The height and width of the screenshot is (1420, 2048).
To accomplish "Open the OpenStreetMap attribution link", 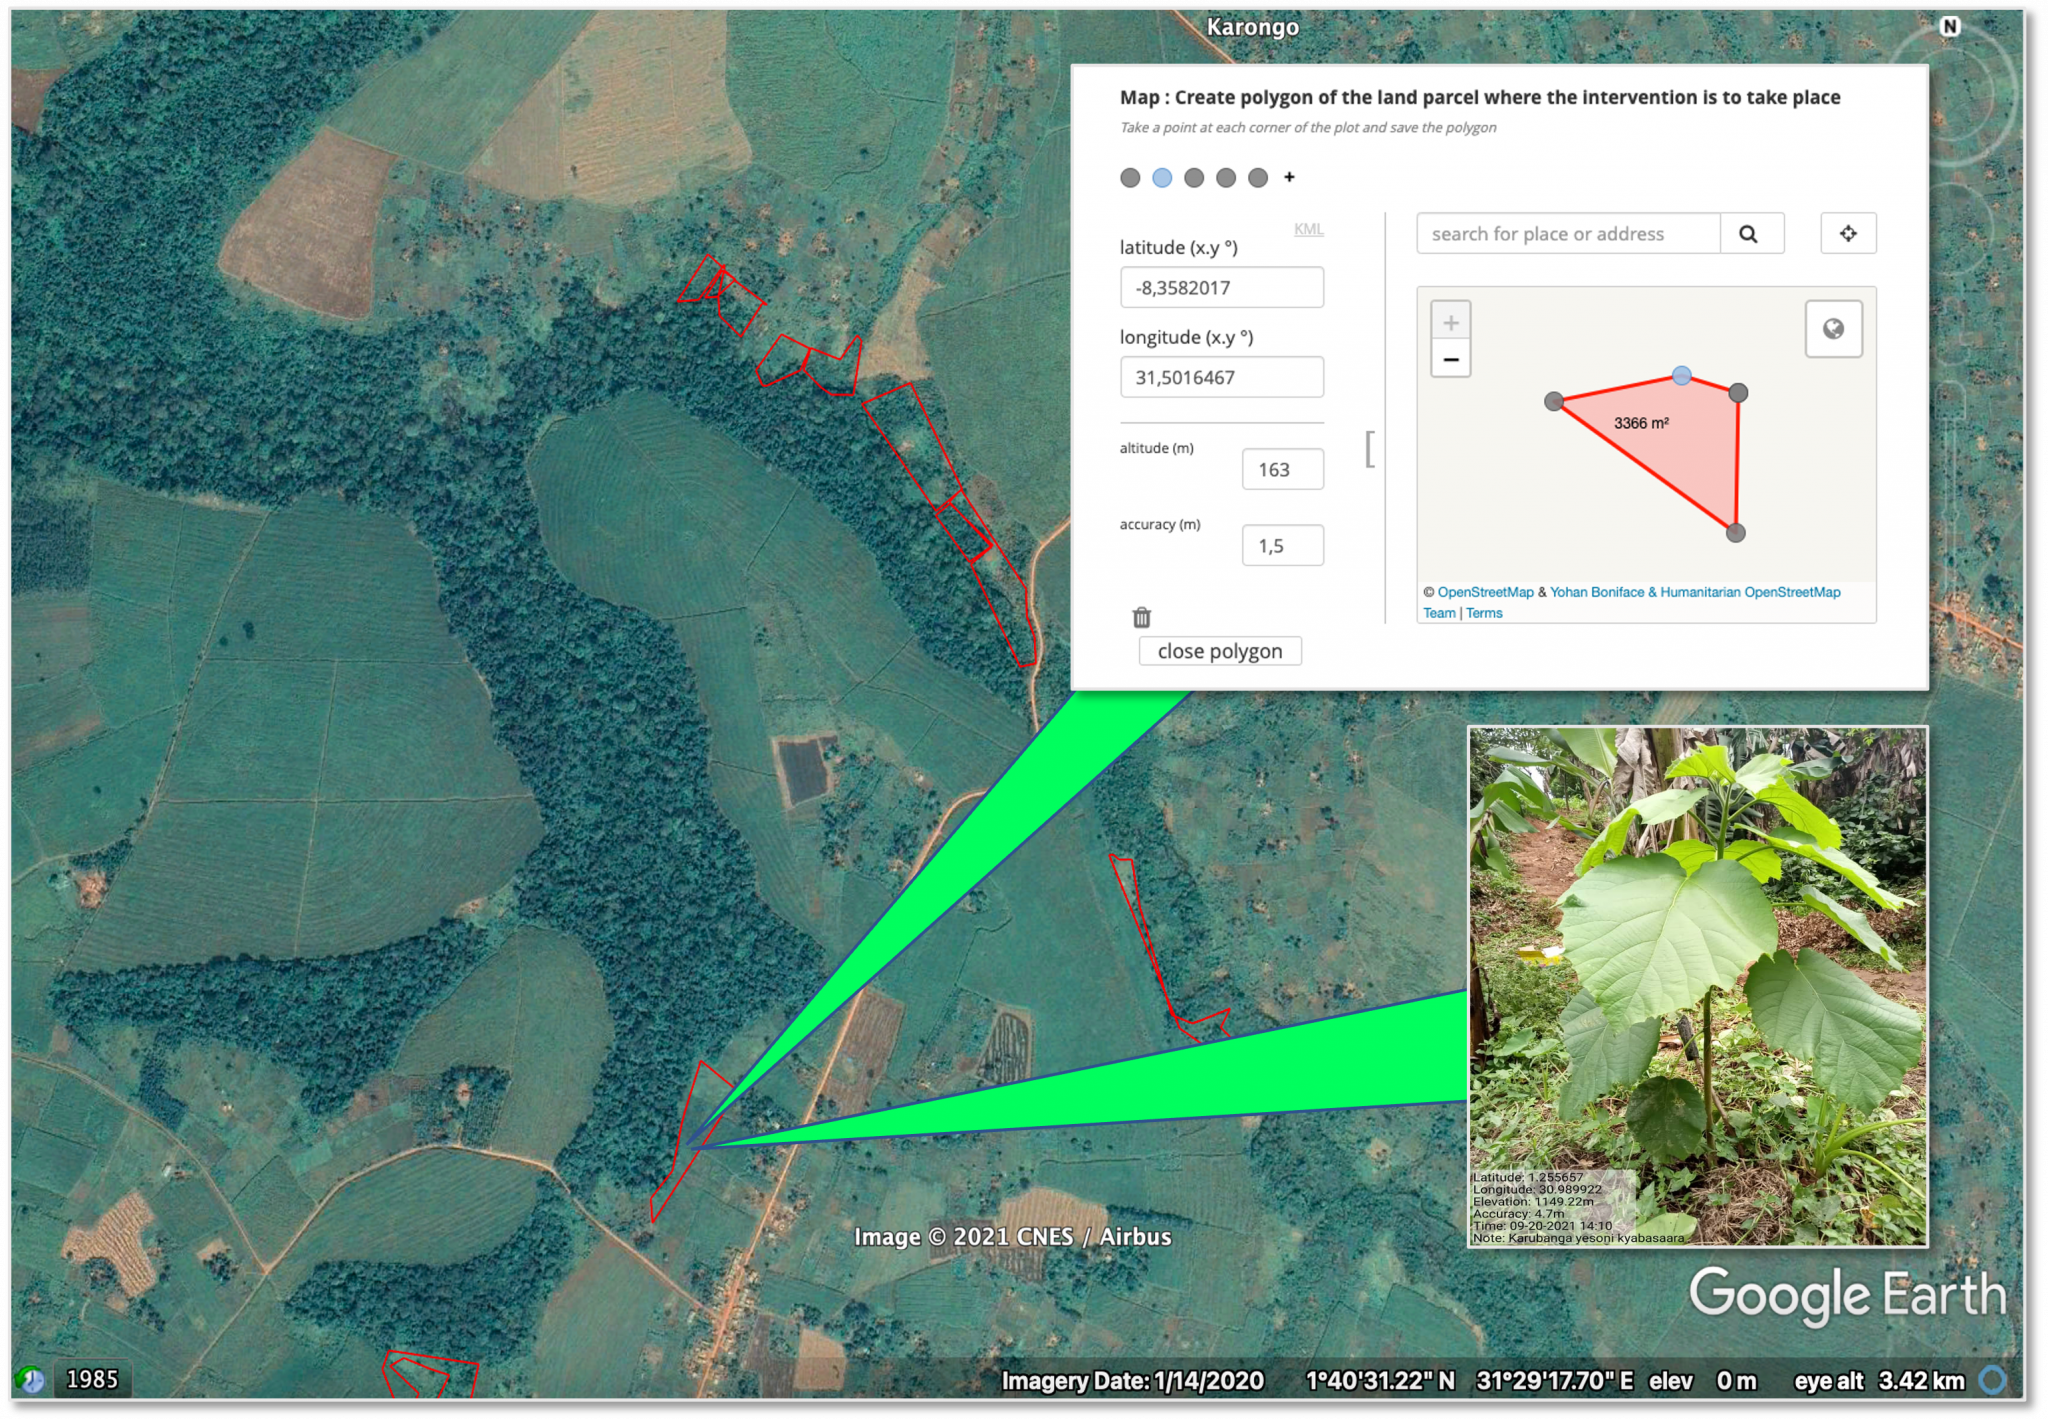I will tap(1485, 592).
